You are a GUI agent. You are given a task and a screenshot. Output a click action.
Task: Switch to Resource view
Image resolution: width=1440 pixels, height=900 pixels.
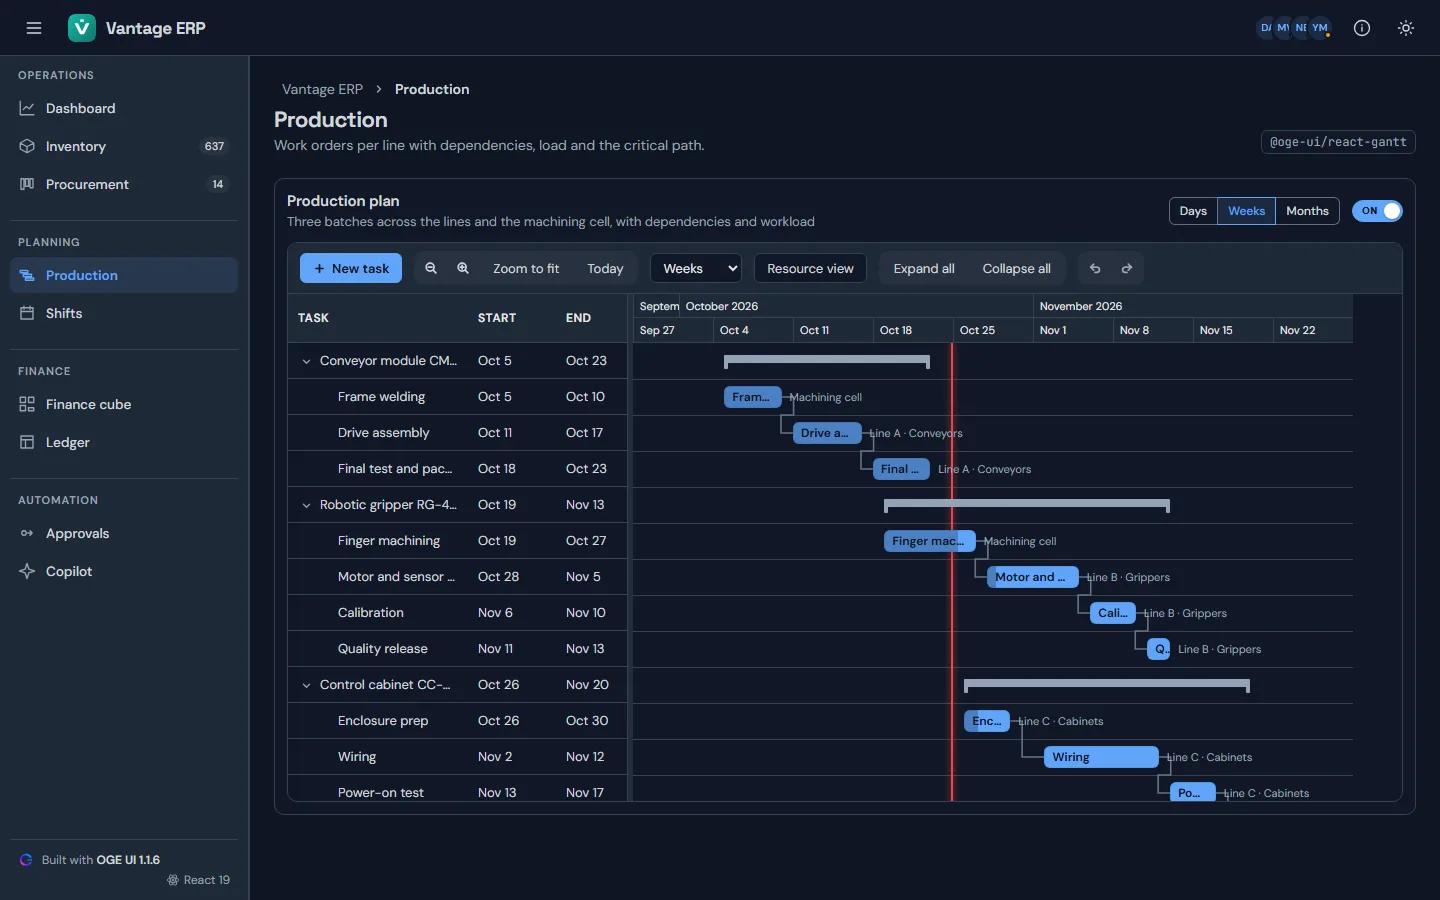pos(810,268)
